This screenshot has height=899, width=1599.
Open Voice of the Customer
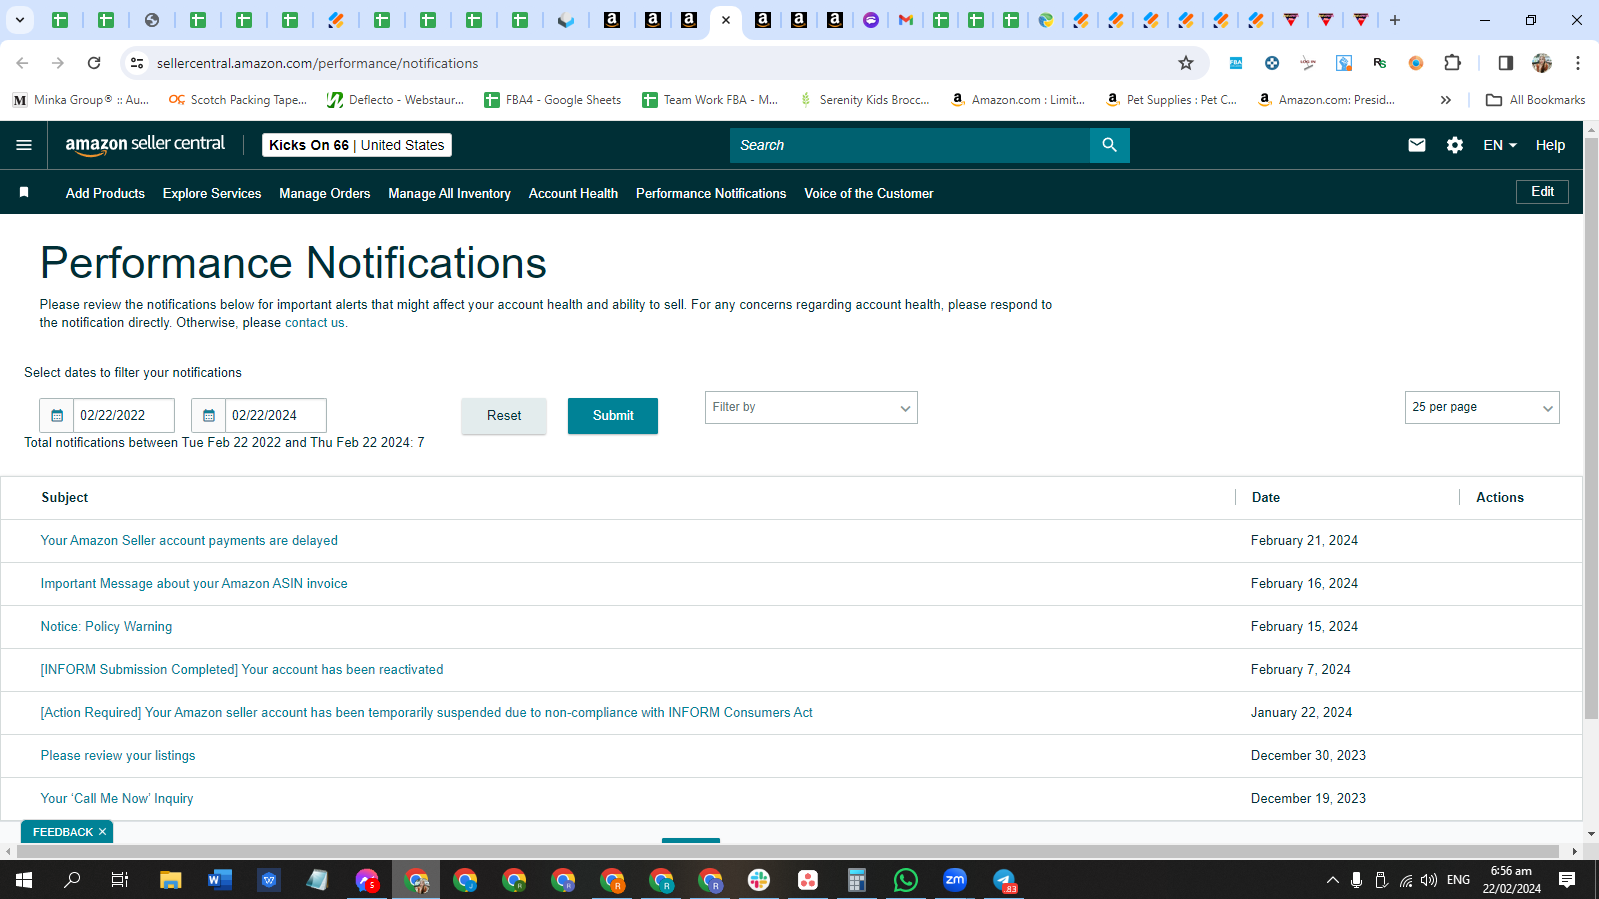click(x=869, y=193)
